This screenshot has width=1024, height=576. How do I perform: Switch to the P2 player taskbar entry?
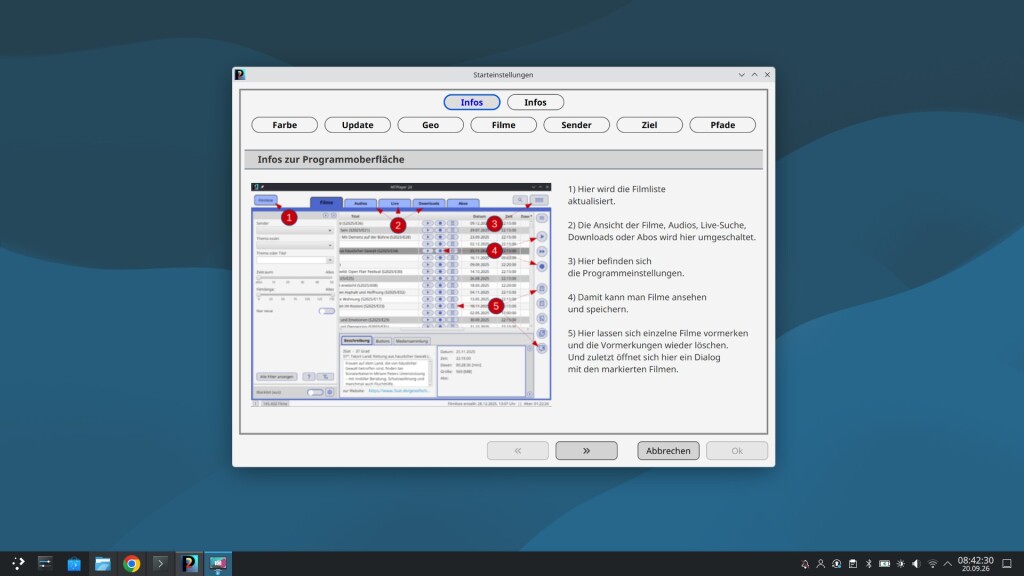point(189,563)
